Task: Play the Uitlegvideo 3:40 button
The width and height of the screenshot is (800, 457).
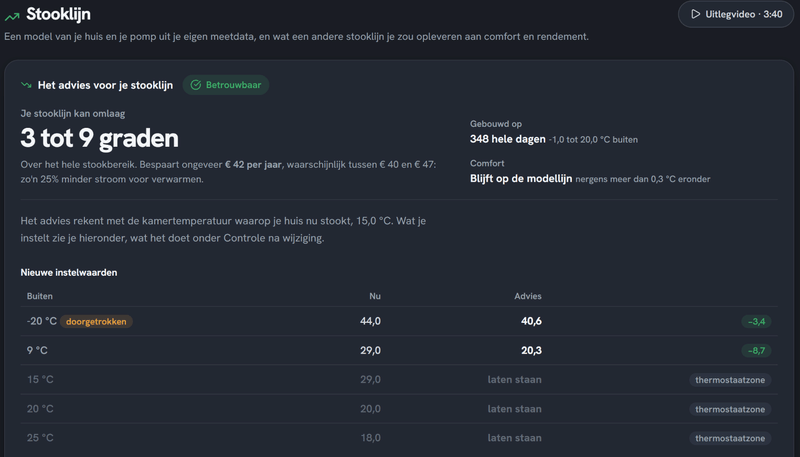Action: (736, 14)
